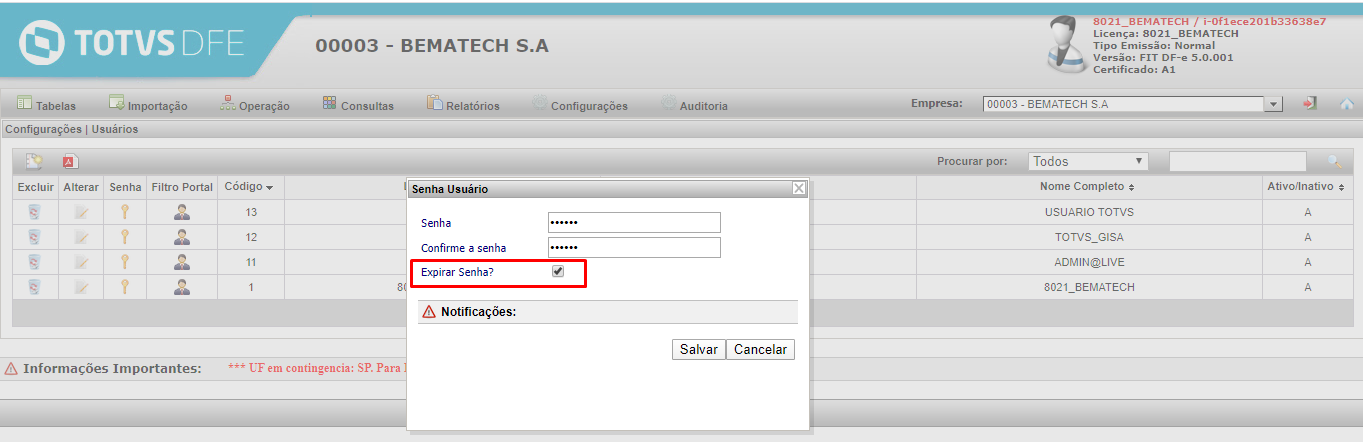The image size is (1363, 442).
Task: Open password key for user 12
Action: [125, 237]
